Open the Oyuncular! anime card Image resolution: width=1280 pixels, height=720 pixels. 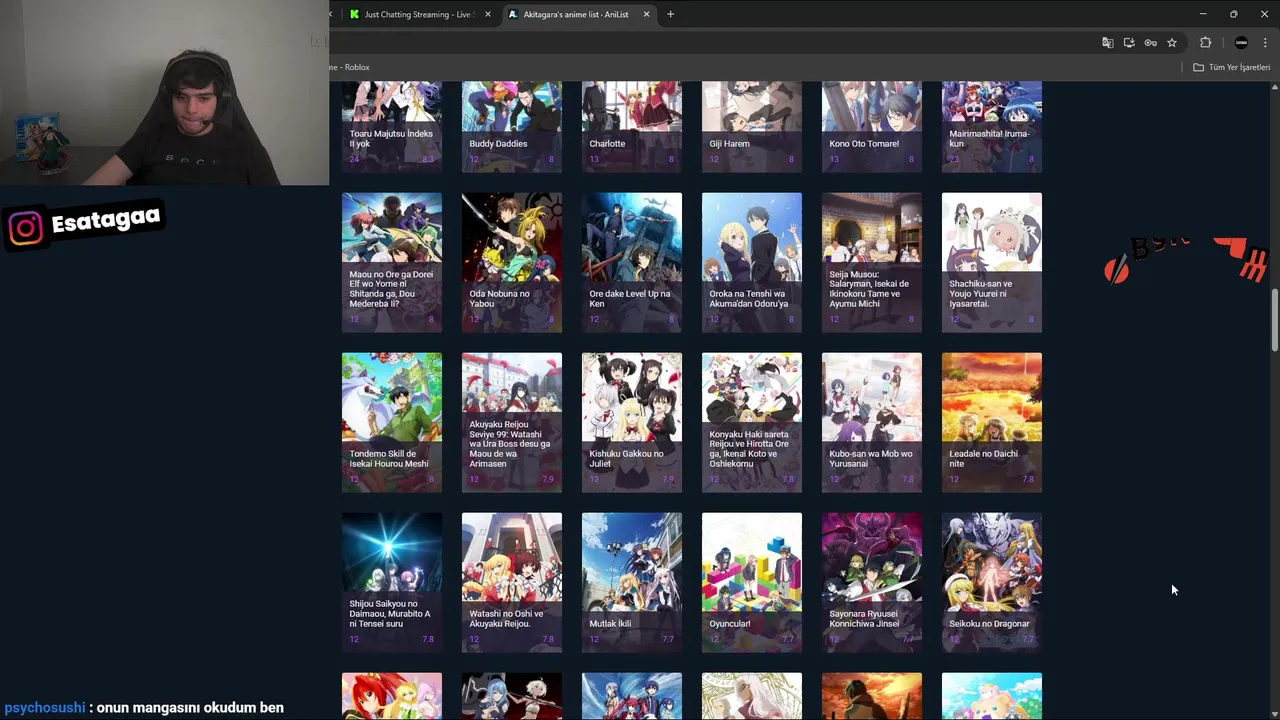(x=752, y=582)
